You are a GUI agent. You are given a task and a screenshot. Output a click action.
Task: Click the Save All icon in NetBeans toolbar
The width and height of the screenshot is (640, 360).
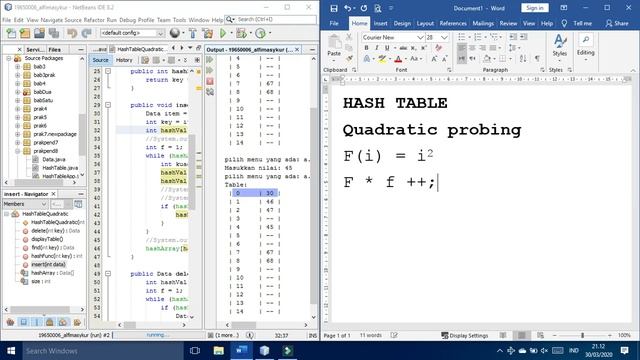coord(54,33)
